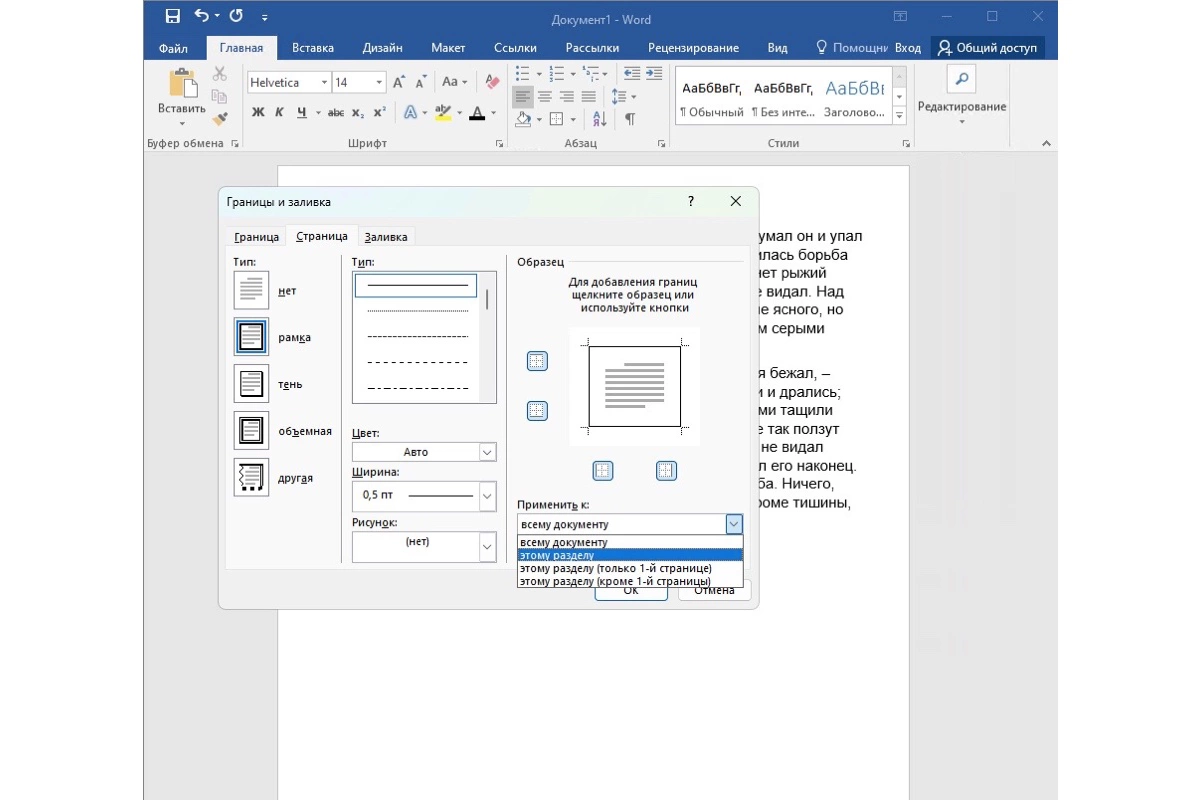The width and height of the screenshot is (1200, 800).
Task: Sort text with the А-Я sort icon
Action: (600, 119)
